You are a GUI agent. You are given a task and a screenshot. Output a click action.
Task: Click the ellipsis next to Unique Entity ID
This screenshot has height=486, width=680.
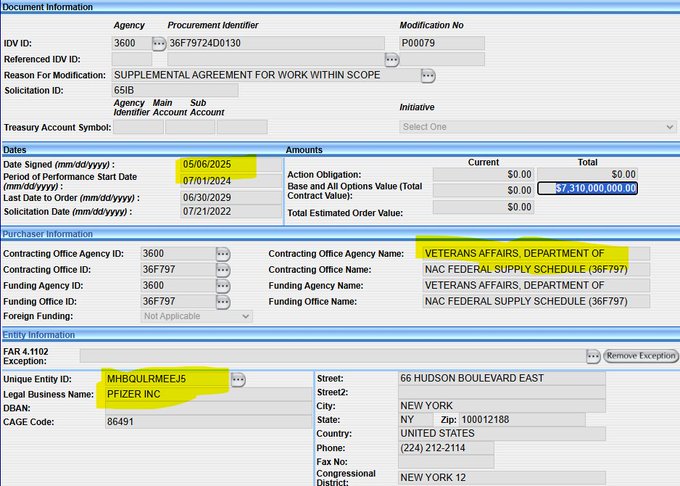click(238, 379)
